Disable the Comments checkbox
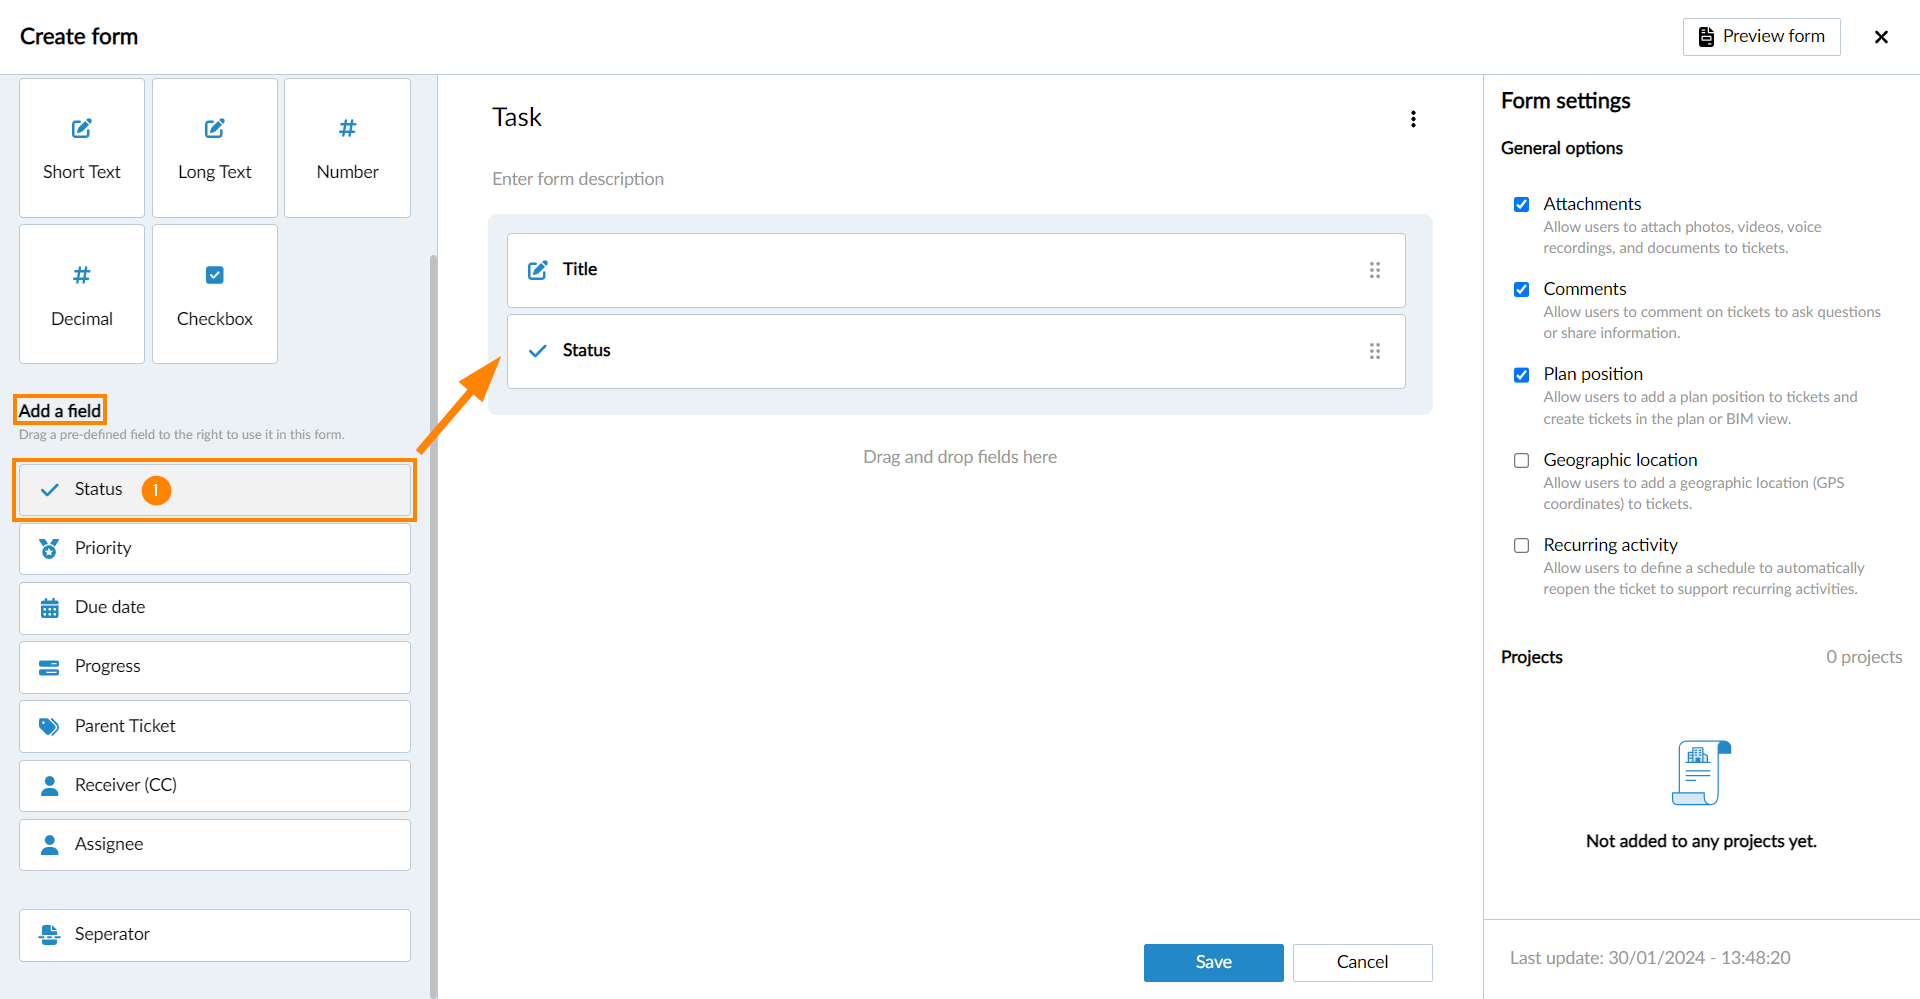 click(1521, 290)
